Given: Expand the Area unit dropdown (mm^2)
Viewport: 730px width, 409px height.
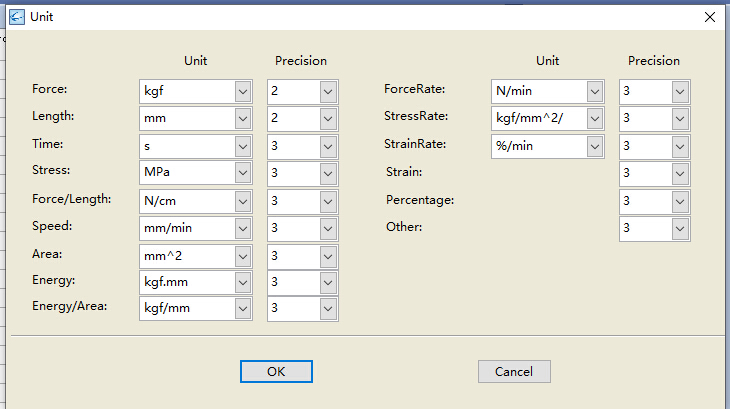Looking at the screenshot, I should [x=196, y=256].
